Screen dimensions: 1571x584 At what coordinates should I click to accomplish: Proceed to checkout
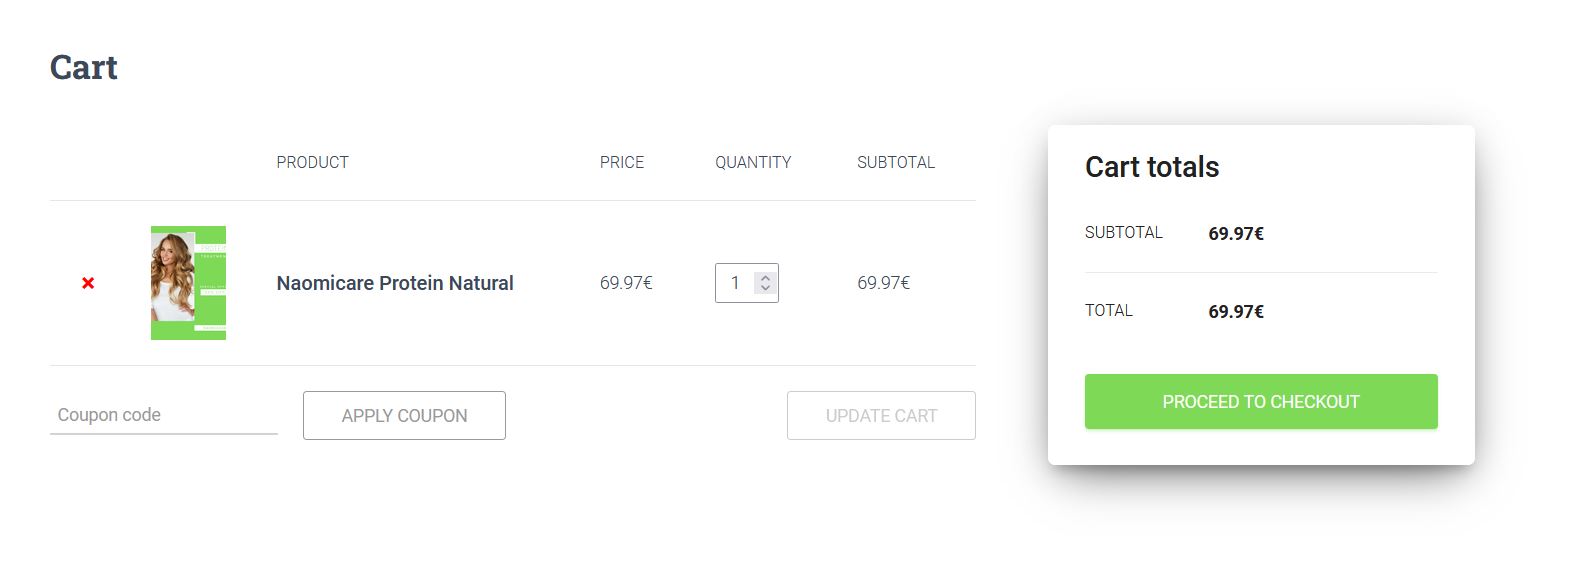[x=1260, y=402]
